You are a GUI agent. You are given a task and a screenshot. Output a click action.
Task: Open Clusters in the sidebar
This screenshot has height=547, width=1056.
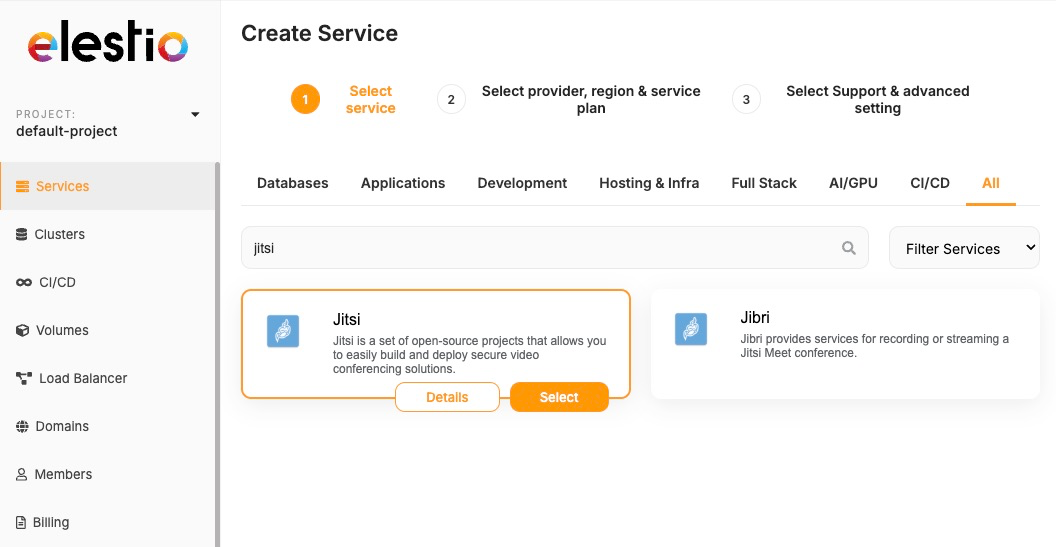tap(107, 234)
